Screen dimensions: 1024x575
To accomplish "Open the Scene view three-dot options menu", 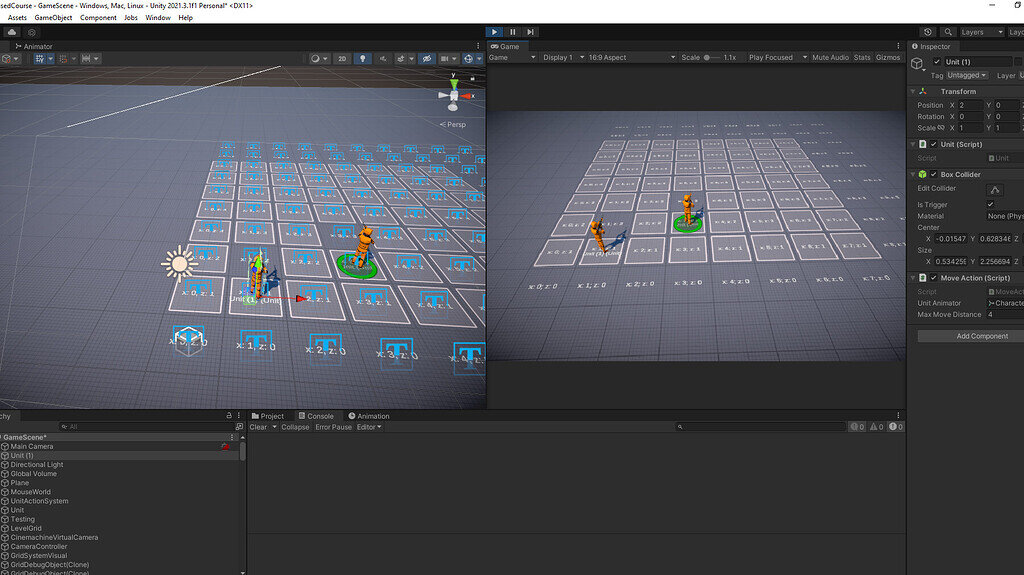I will [x=478, y=46].
